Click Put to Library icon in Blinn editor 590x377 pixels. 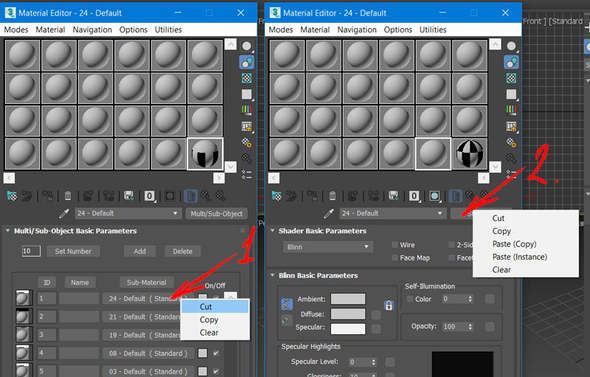pos(393,196)
